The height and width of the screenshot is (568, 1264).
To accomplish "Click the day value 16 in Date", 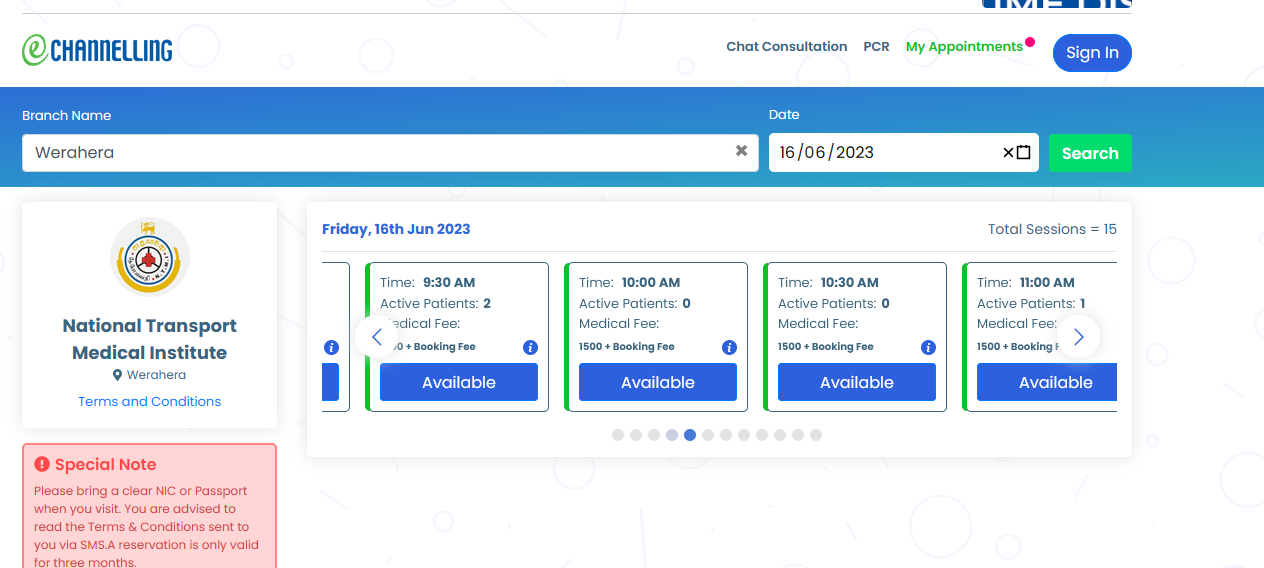I will (787, 153).
